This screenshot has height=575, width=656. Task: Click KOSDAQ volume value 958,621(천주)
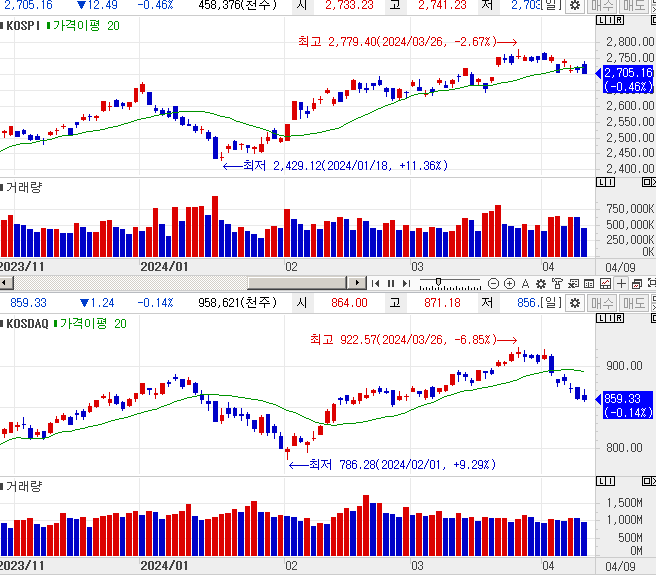[238, 302]
